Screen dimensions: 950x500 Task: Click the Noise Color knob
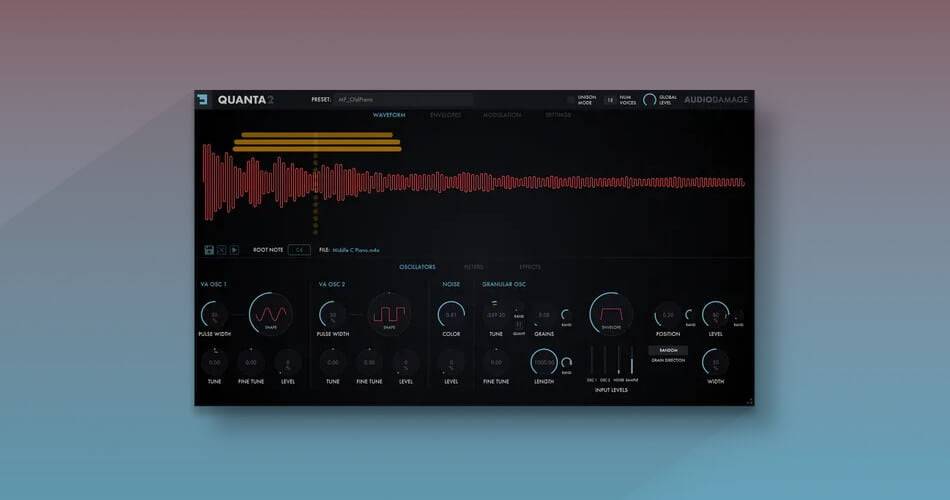point(451,315)
